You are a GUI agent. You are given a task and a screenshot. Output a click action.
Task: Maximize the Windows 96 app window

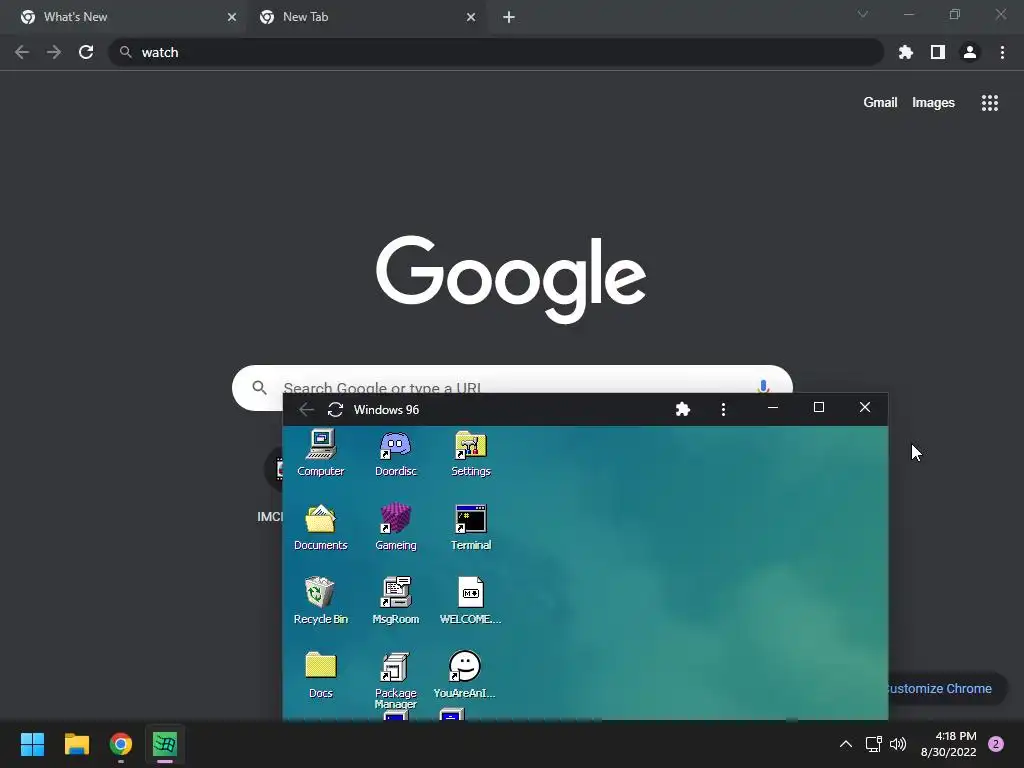pos(819,408)
